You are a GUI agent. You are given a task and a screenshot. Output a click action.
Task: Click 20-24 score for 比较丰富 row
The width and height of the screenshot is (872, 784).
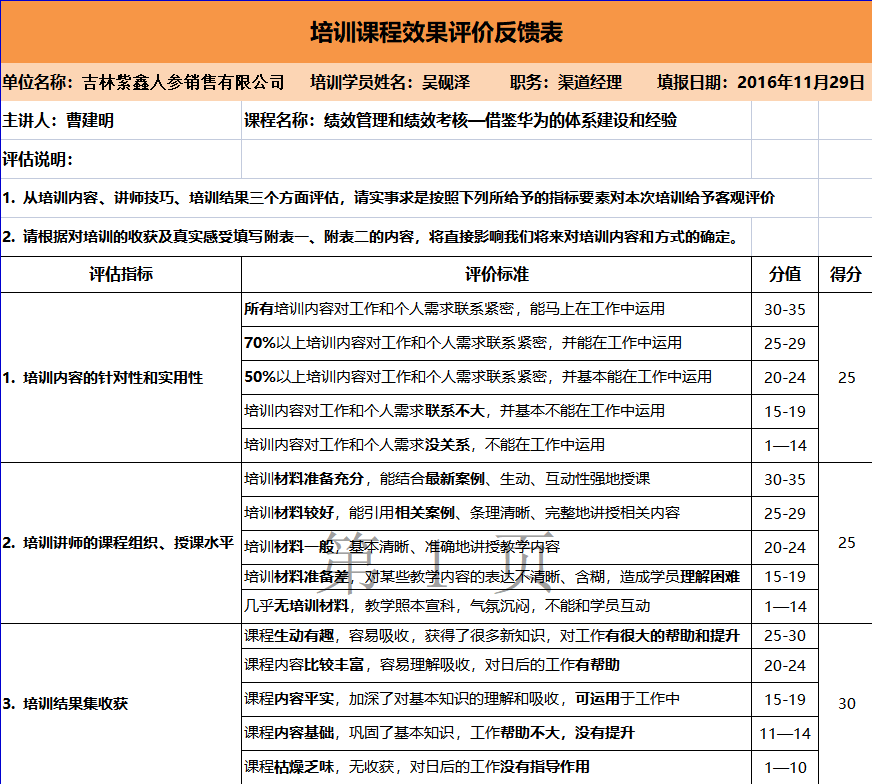(785, 666)
